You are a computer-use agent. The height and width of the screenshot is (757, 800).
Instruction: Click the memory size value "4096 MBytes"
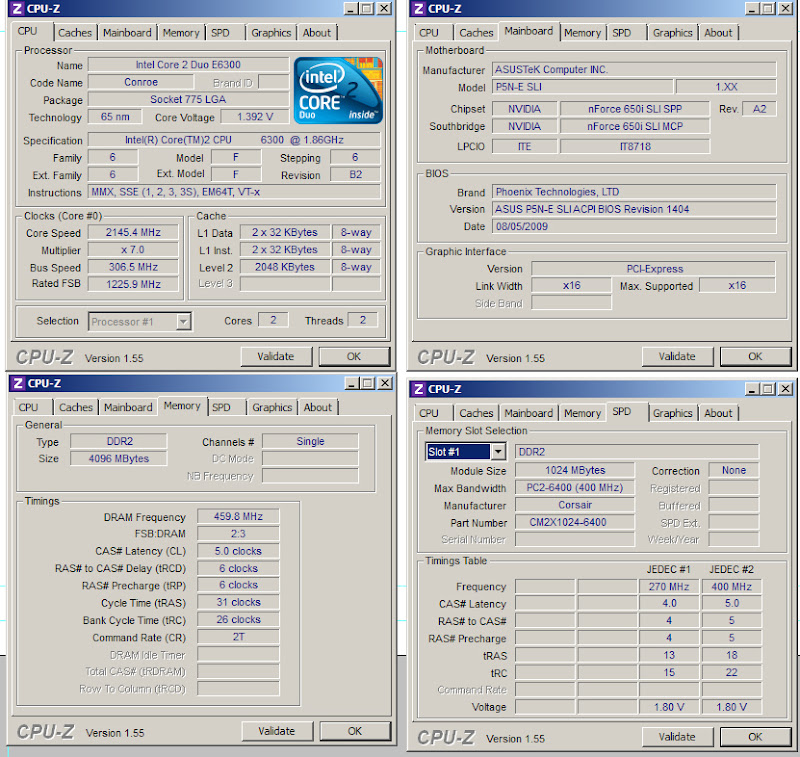point(118,459)
